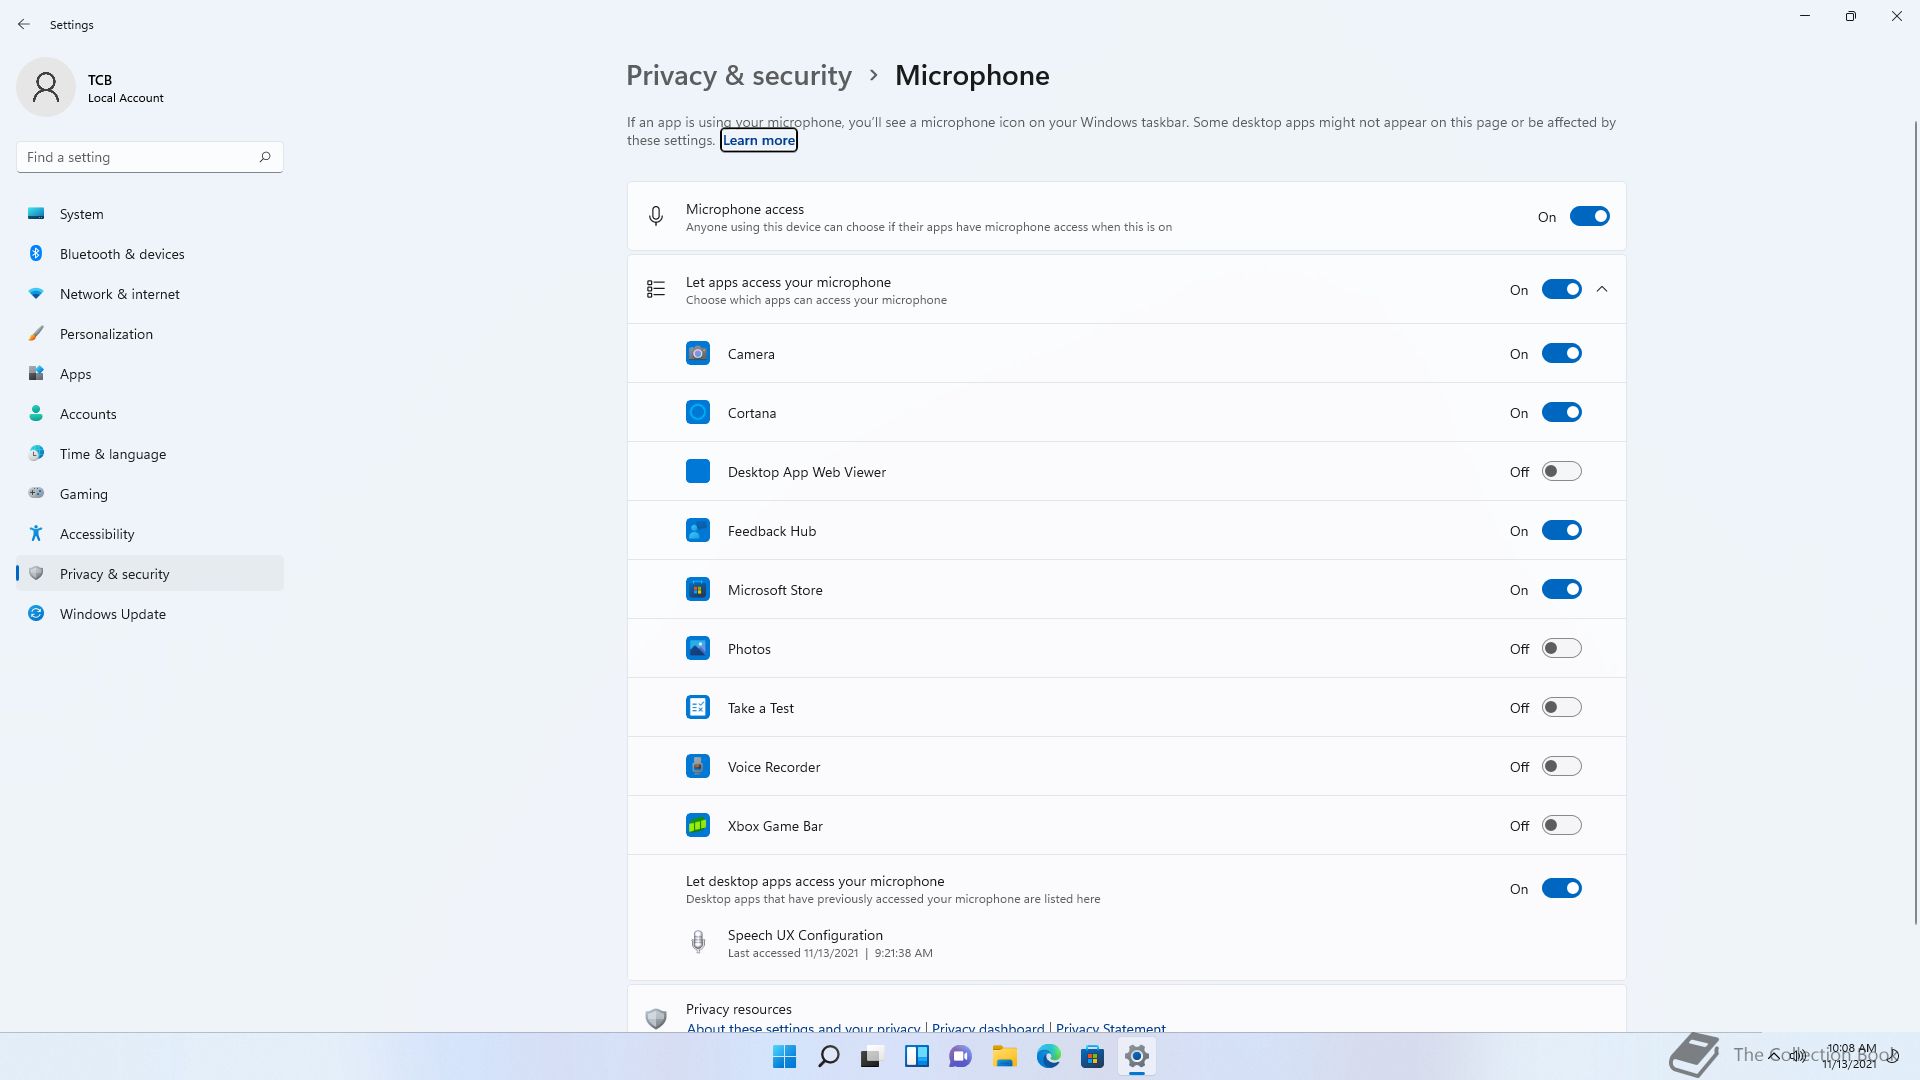
Task: Go to the Windows Update section
Action: [113, 614]
